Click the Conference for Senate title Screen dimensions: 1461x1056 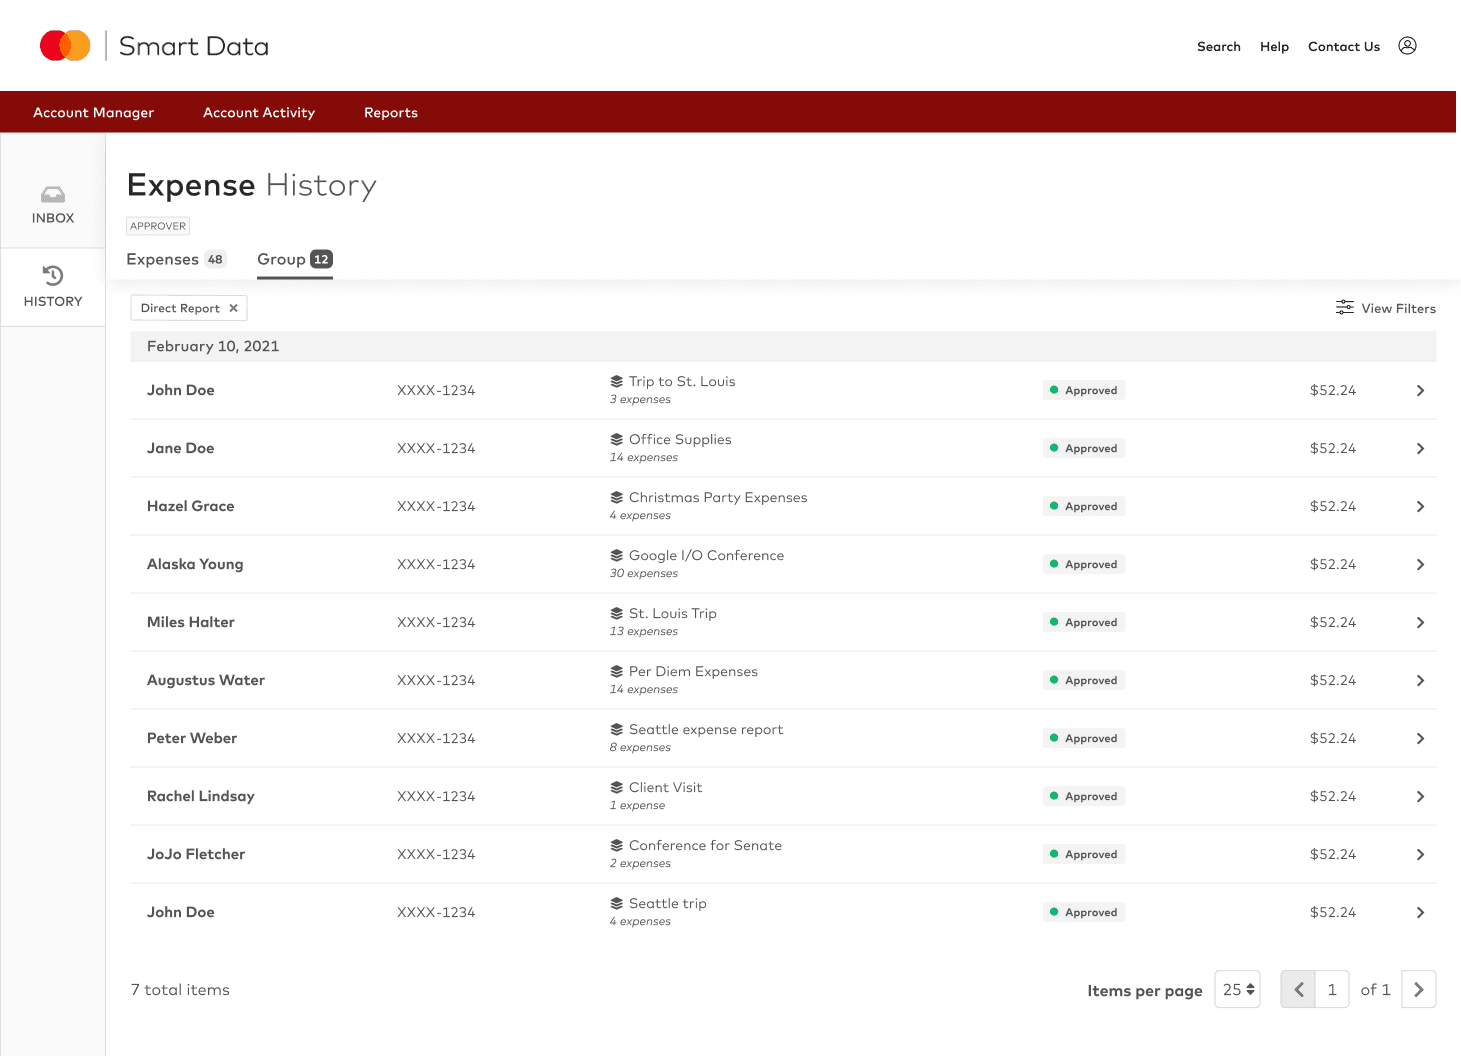(x=705, y=845)
